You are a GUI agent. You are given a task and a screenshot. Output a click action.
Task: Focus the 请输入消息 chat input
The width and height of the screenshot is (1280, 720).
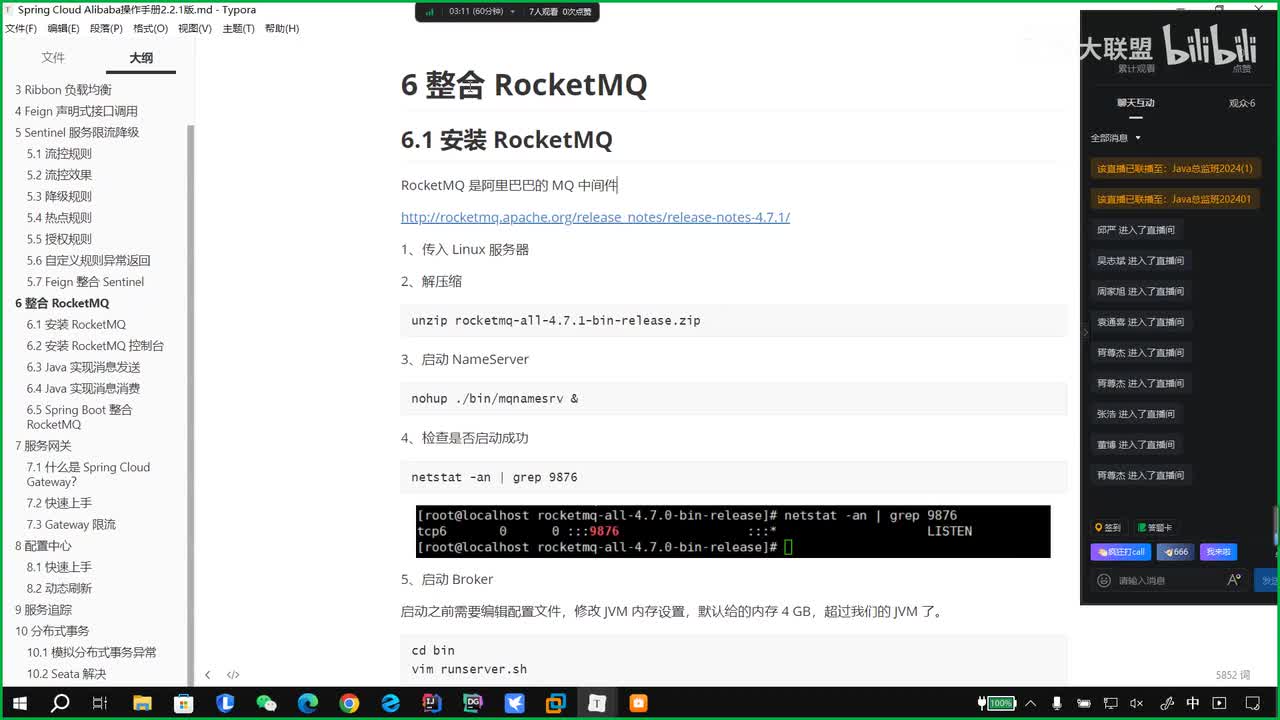point(1168,580)
